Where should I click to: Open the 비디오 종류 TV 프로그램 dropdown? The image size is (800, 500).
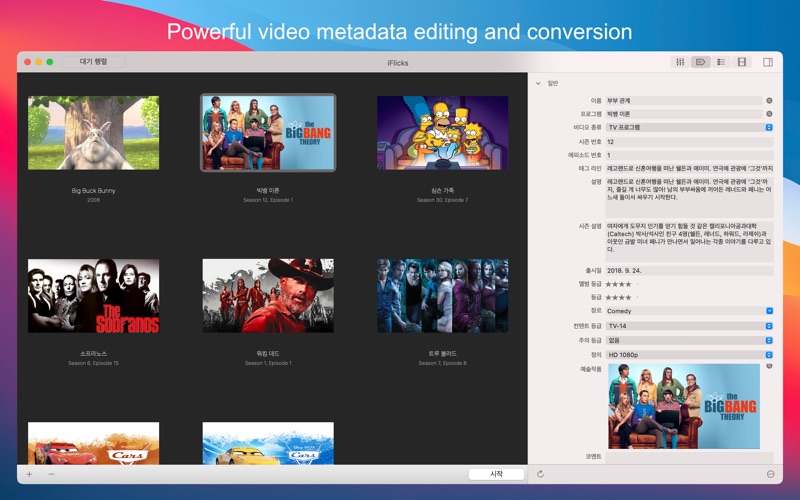pos(689,127)
